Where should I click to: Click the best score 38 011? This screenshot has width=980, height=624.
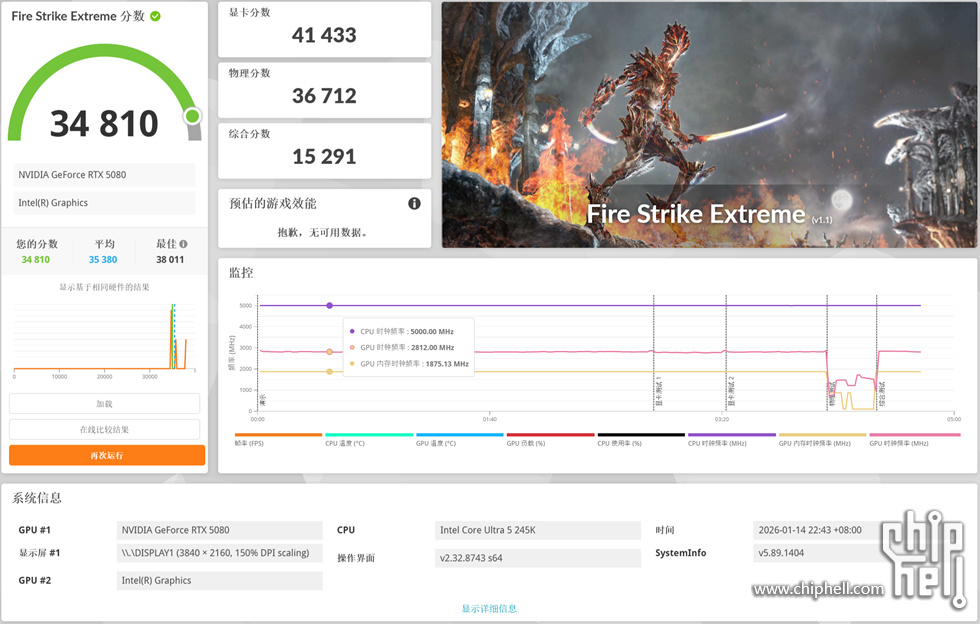[170, 259]
